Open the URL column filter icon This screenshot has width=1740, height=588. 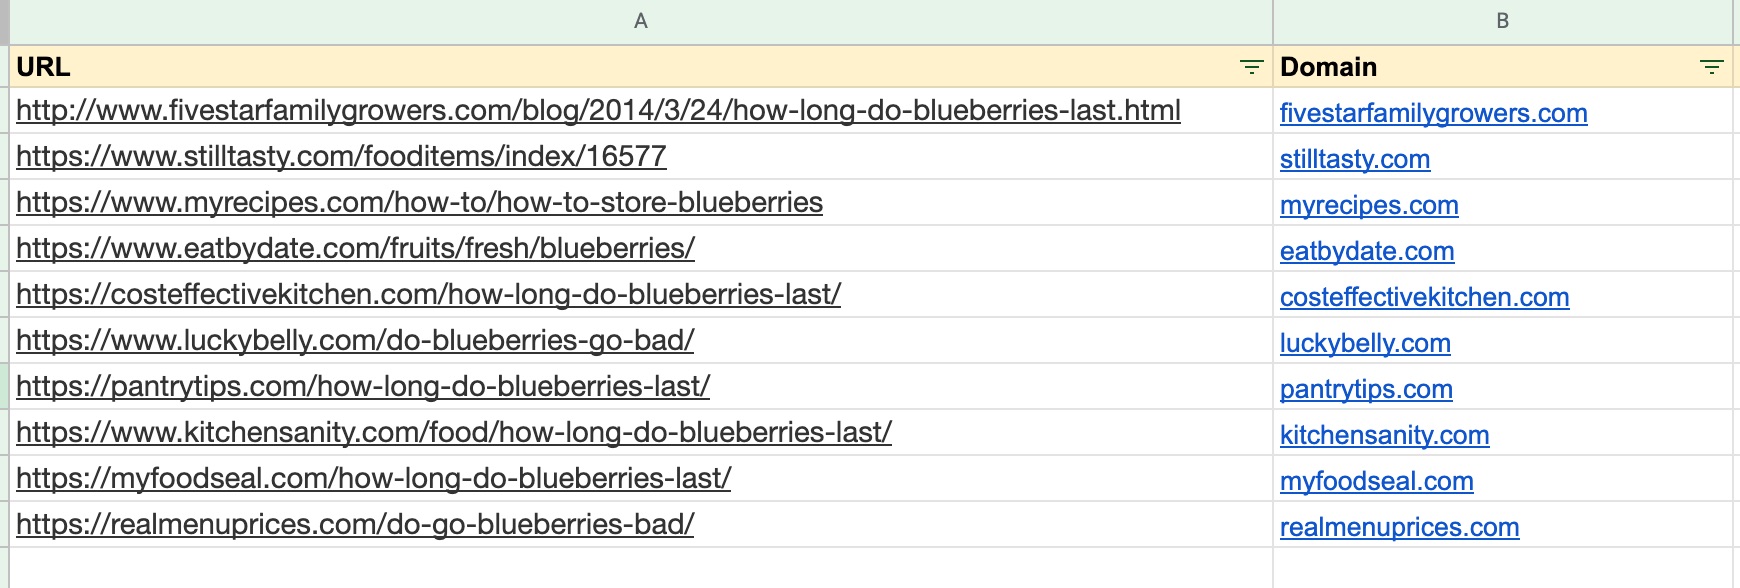[1252, 67]
